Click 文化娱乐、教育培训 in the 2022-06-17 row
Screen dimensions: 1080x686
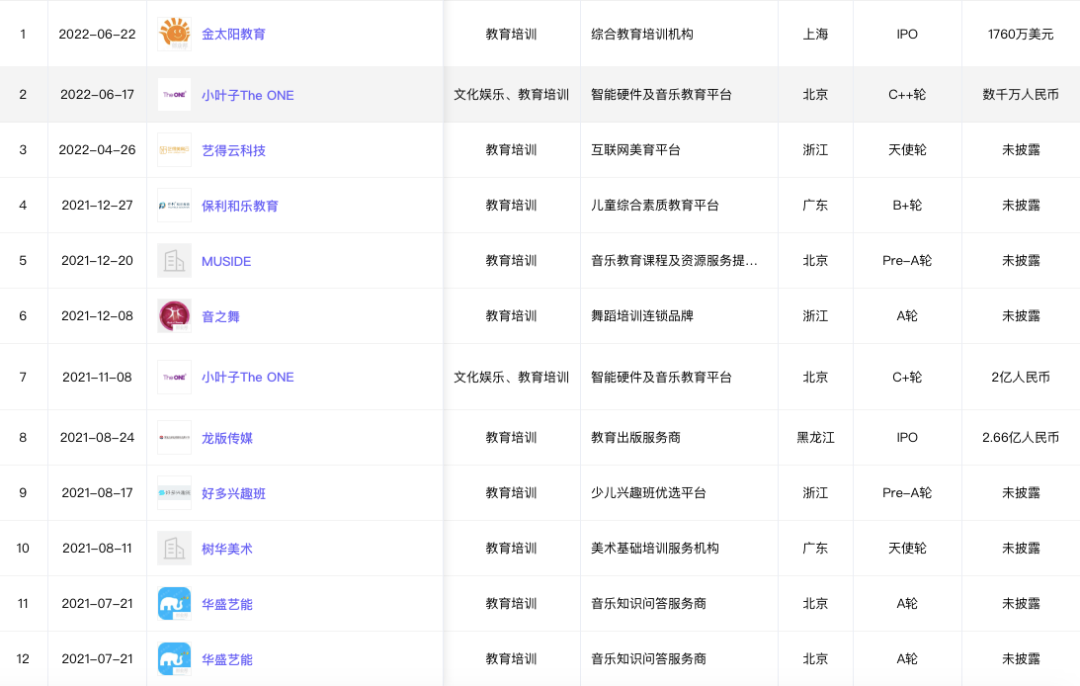coord(511,94)
